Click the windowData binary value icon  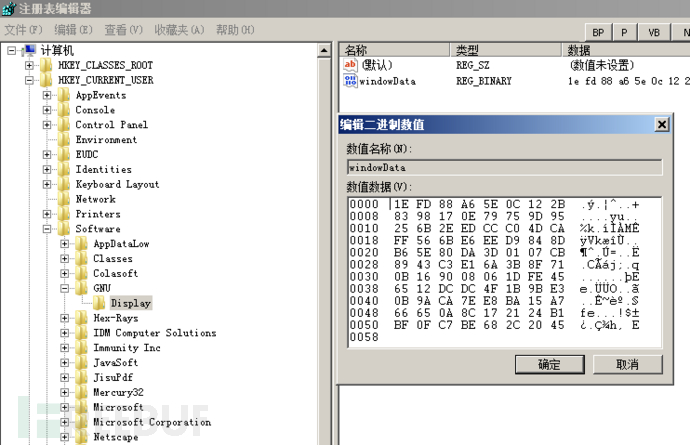350,81
